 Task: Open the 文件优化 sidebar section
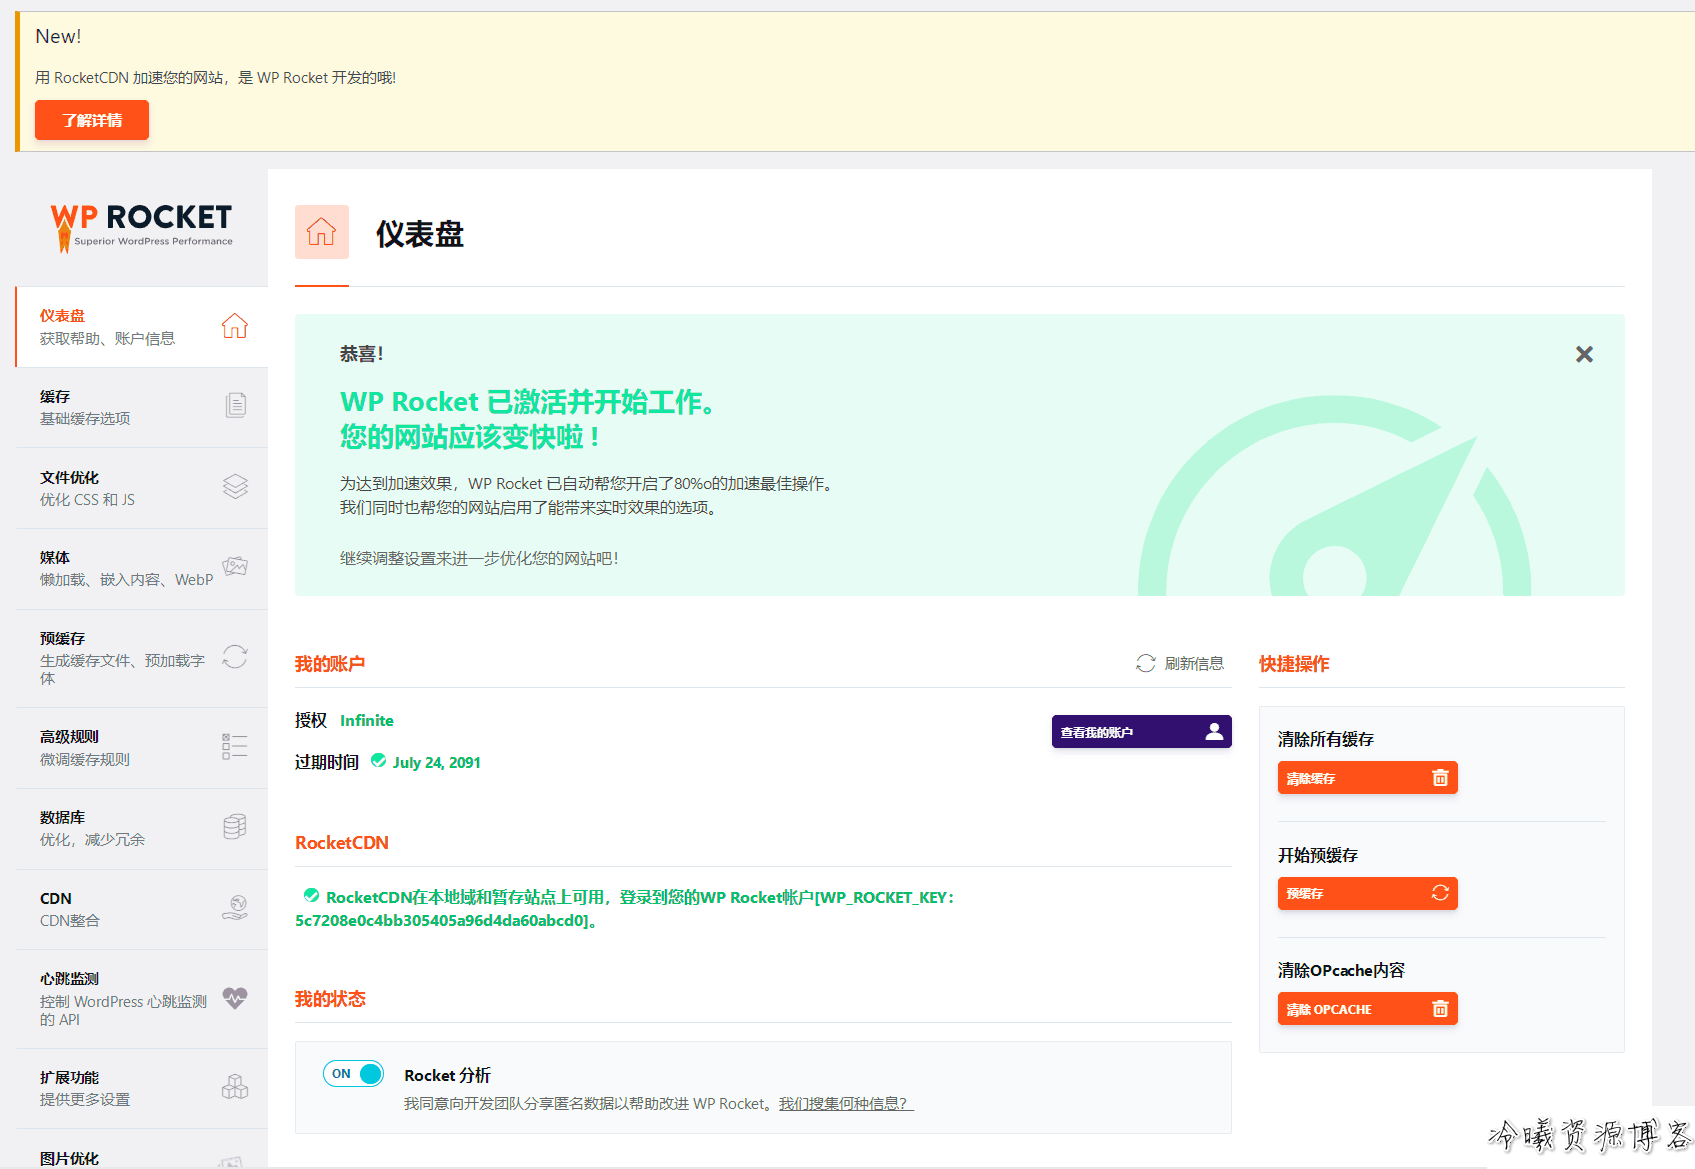pos(142,488)
